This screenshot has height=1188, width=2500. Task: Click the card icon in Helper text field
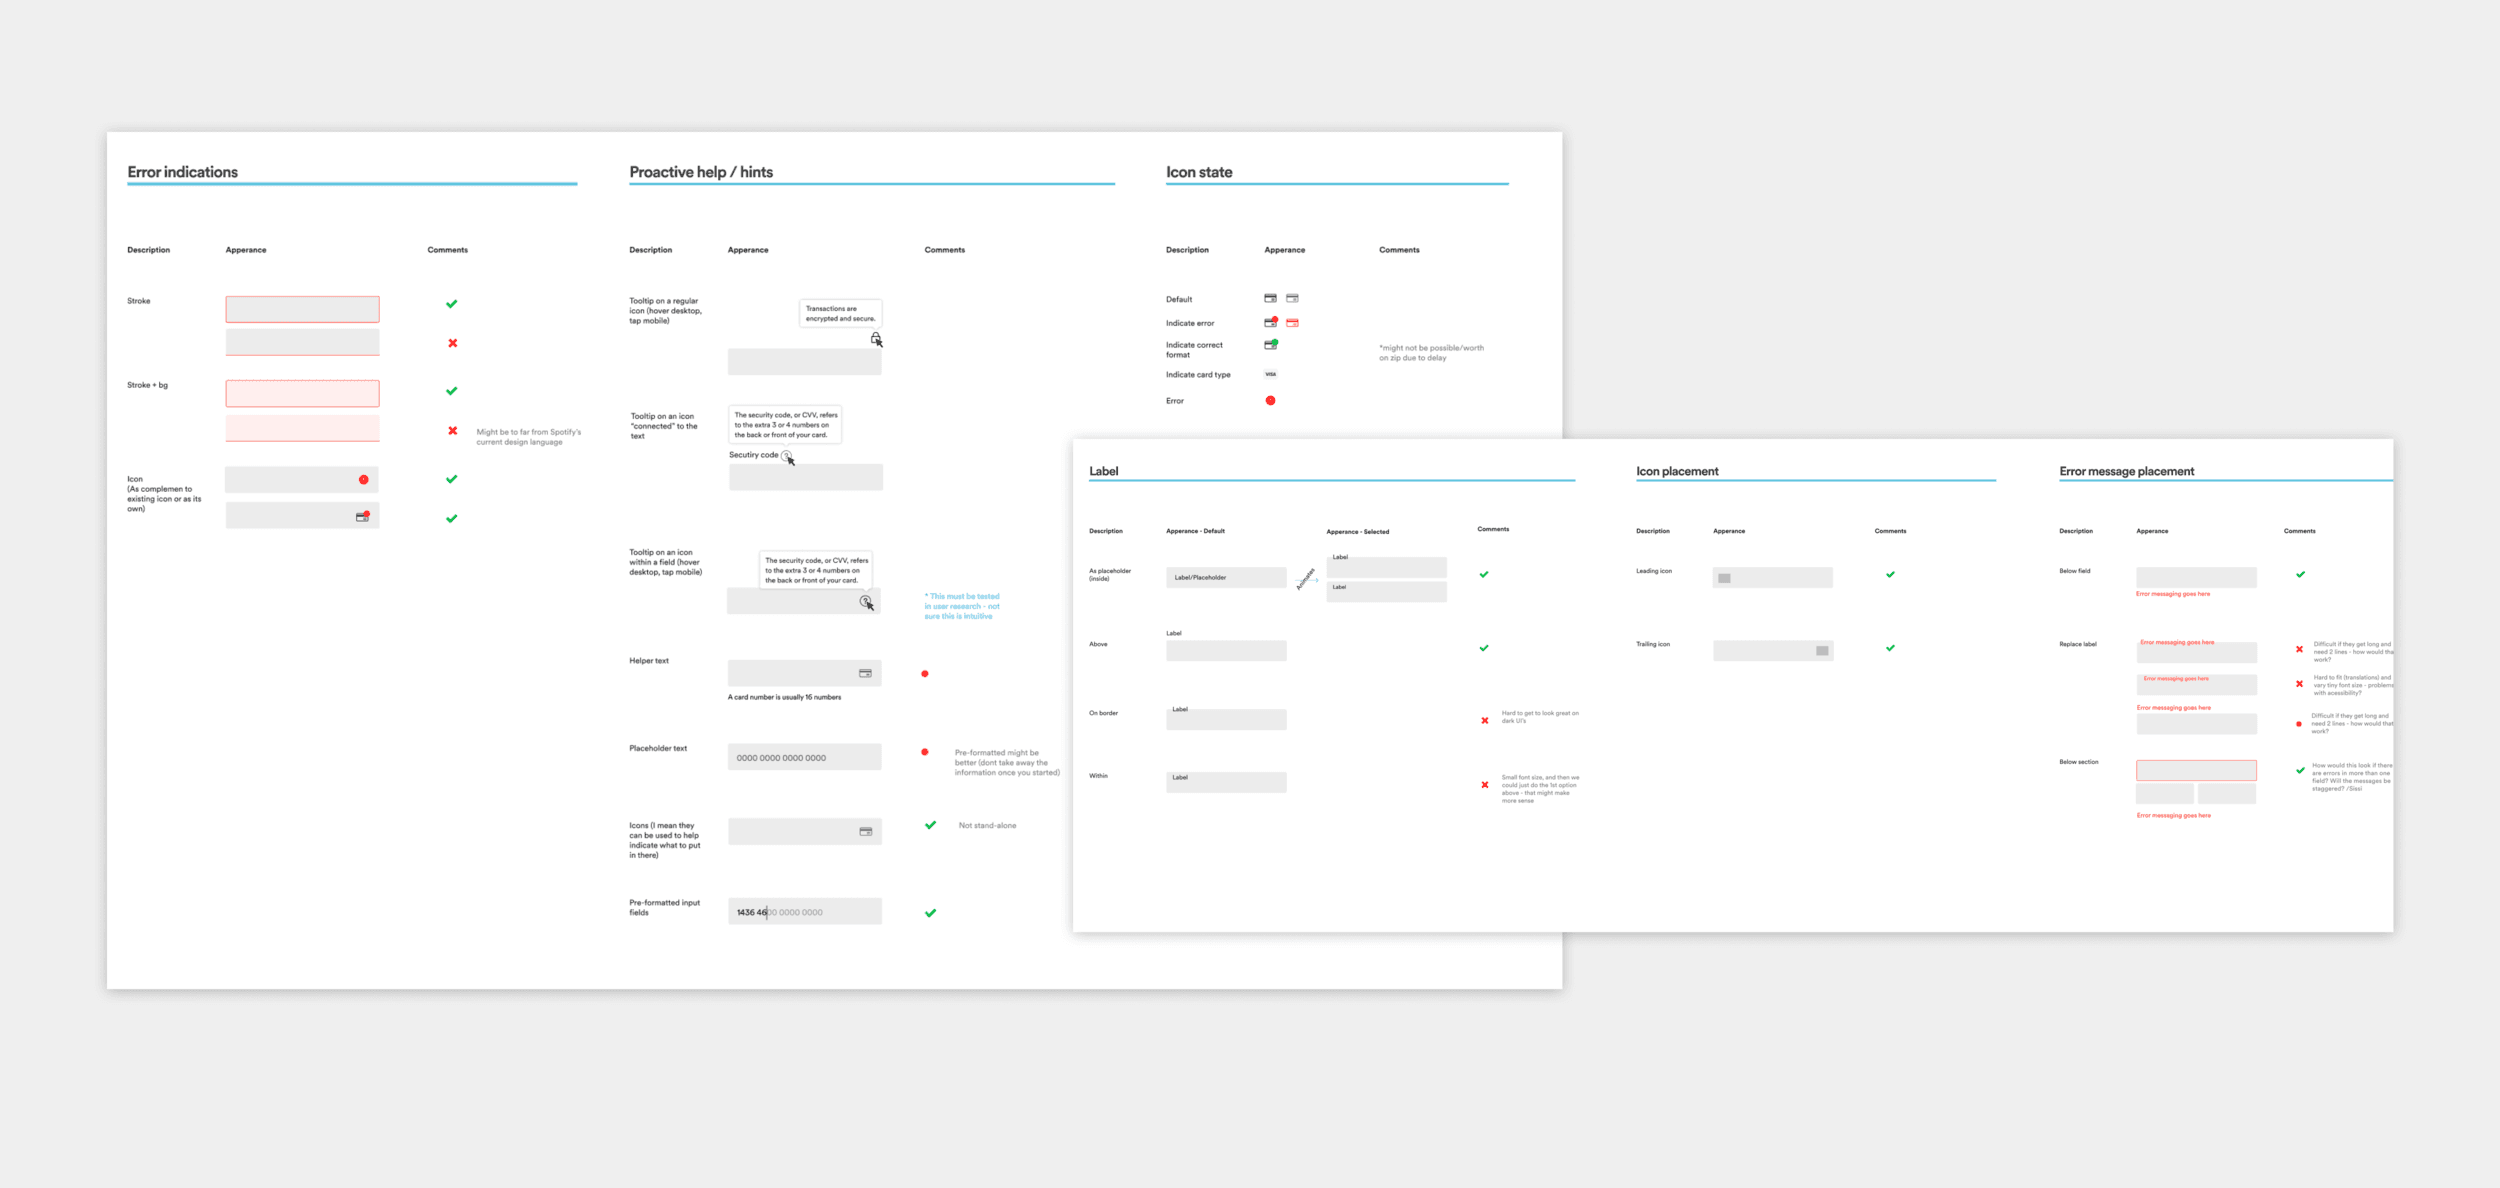[x=865, y=673]
